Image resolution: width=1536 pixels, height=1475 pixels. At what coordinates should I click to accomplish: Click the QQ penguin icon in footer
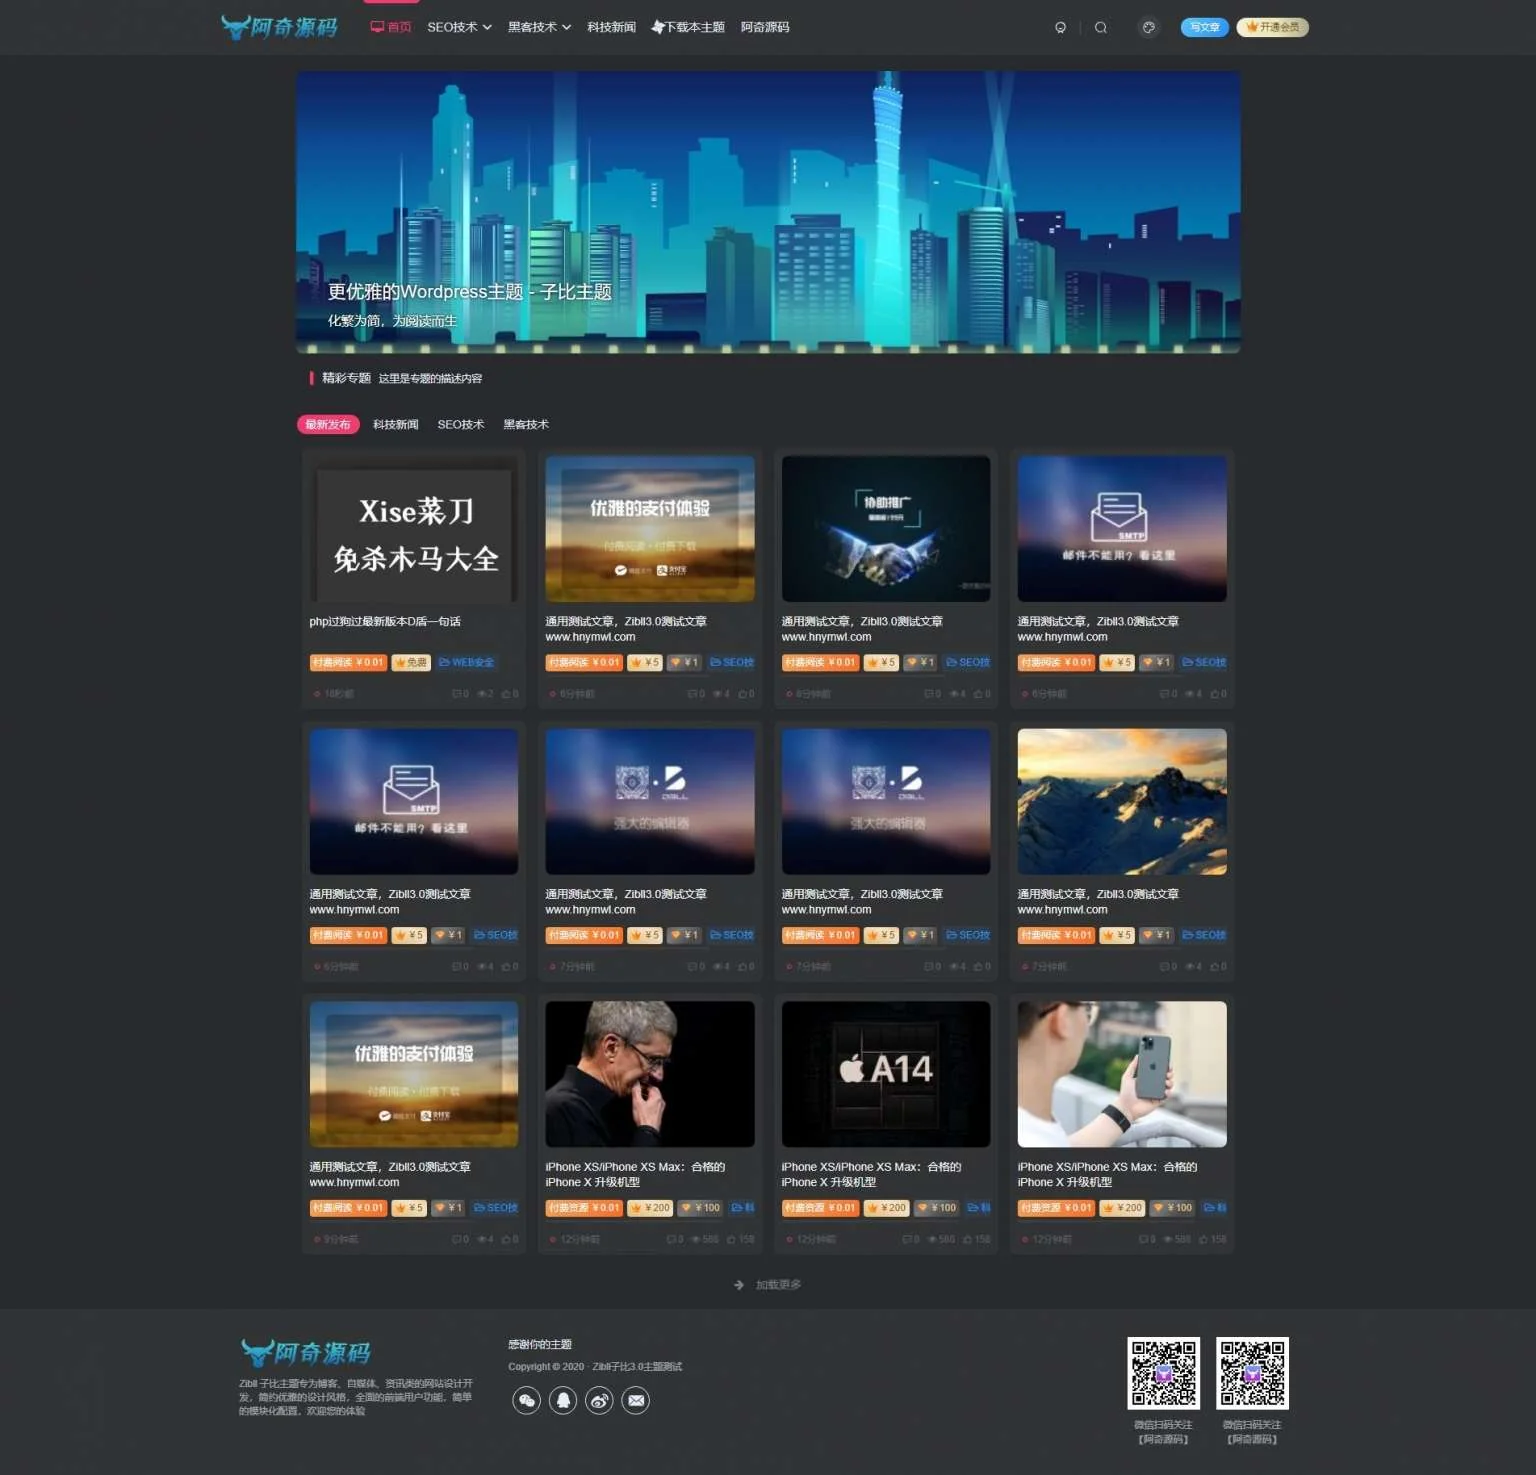tap(563, 1400)
